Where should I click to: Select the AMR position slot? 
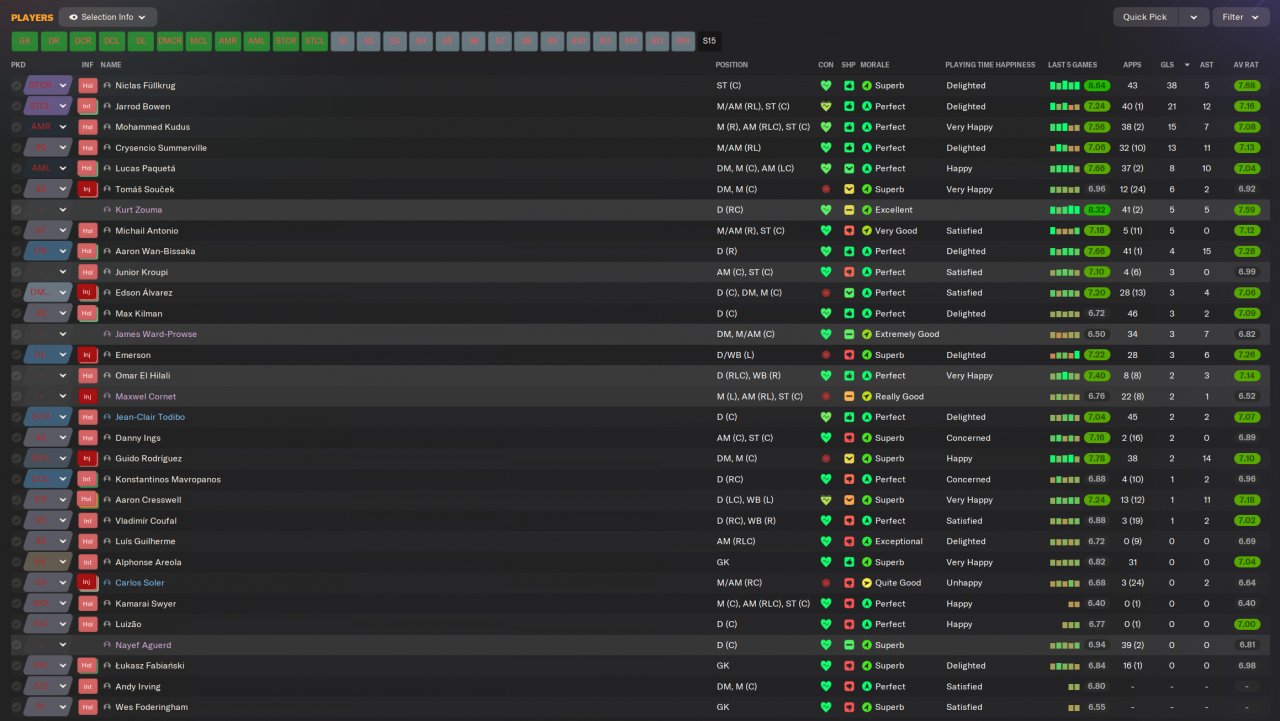point(228,41)
